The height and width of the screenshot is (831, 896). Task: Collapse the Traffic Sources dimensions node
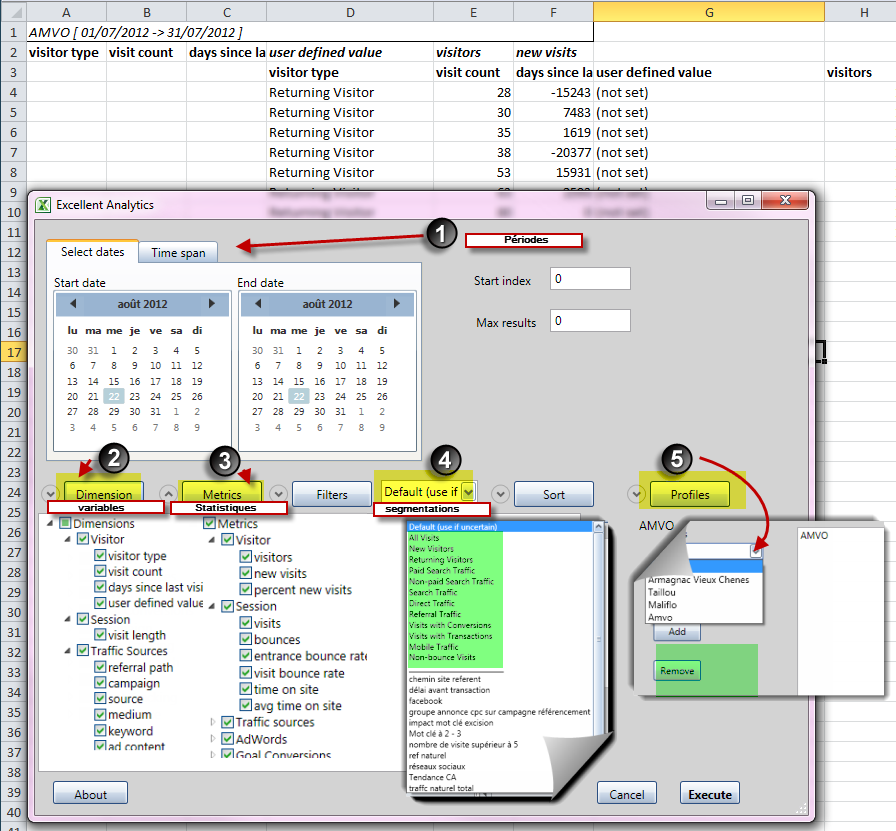[67, 650]
